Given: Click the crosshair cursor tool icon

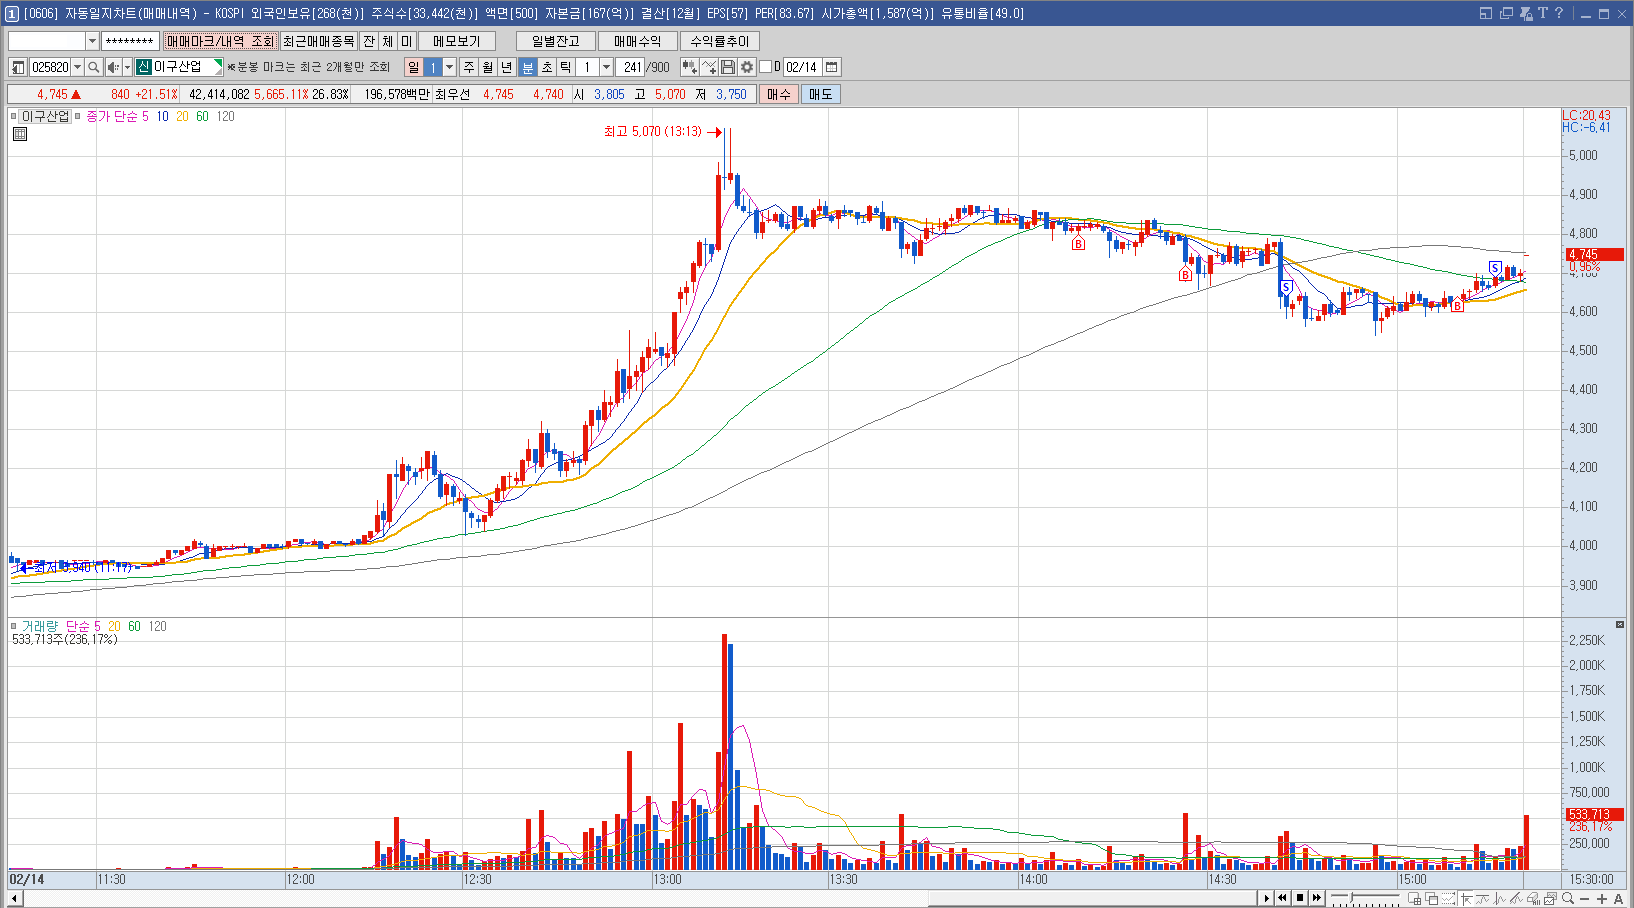Looking at the screenshot, I should [x=1467, y=898].
